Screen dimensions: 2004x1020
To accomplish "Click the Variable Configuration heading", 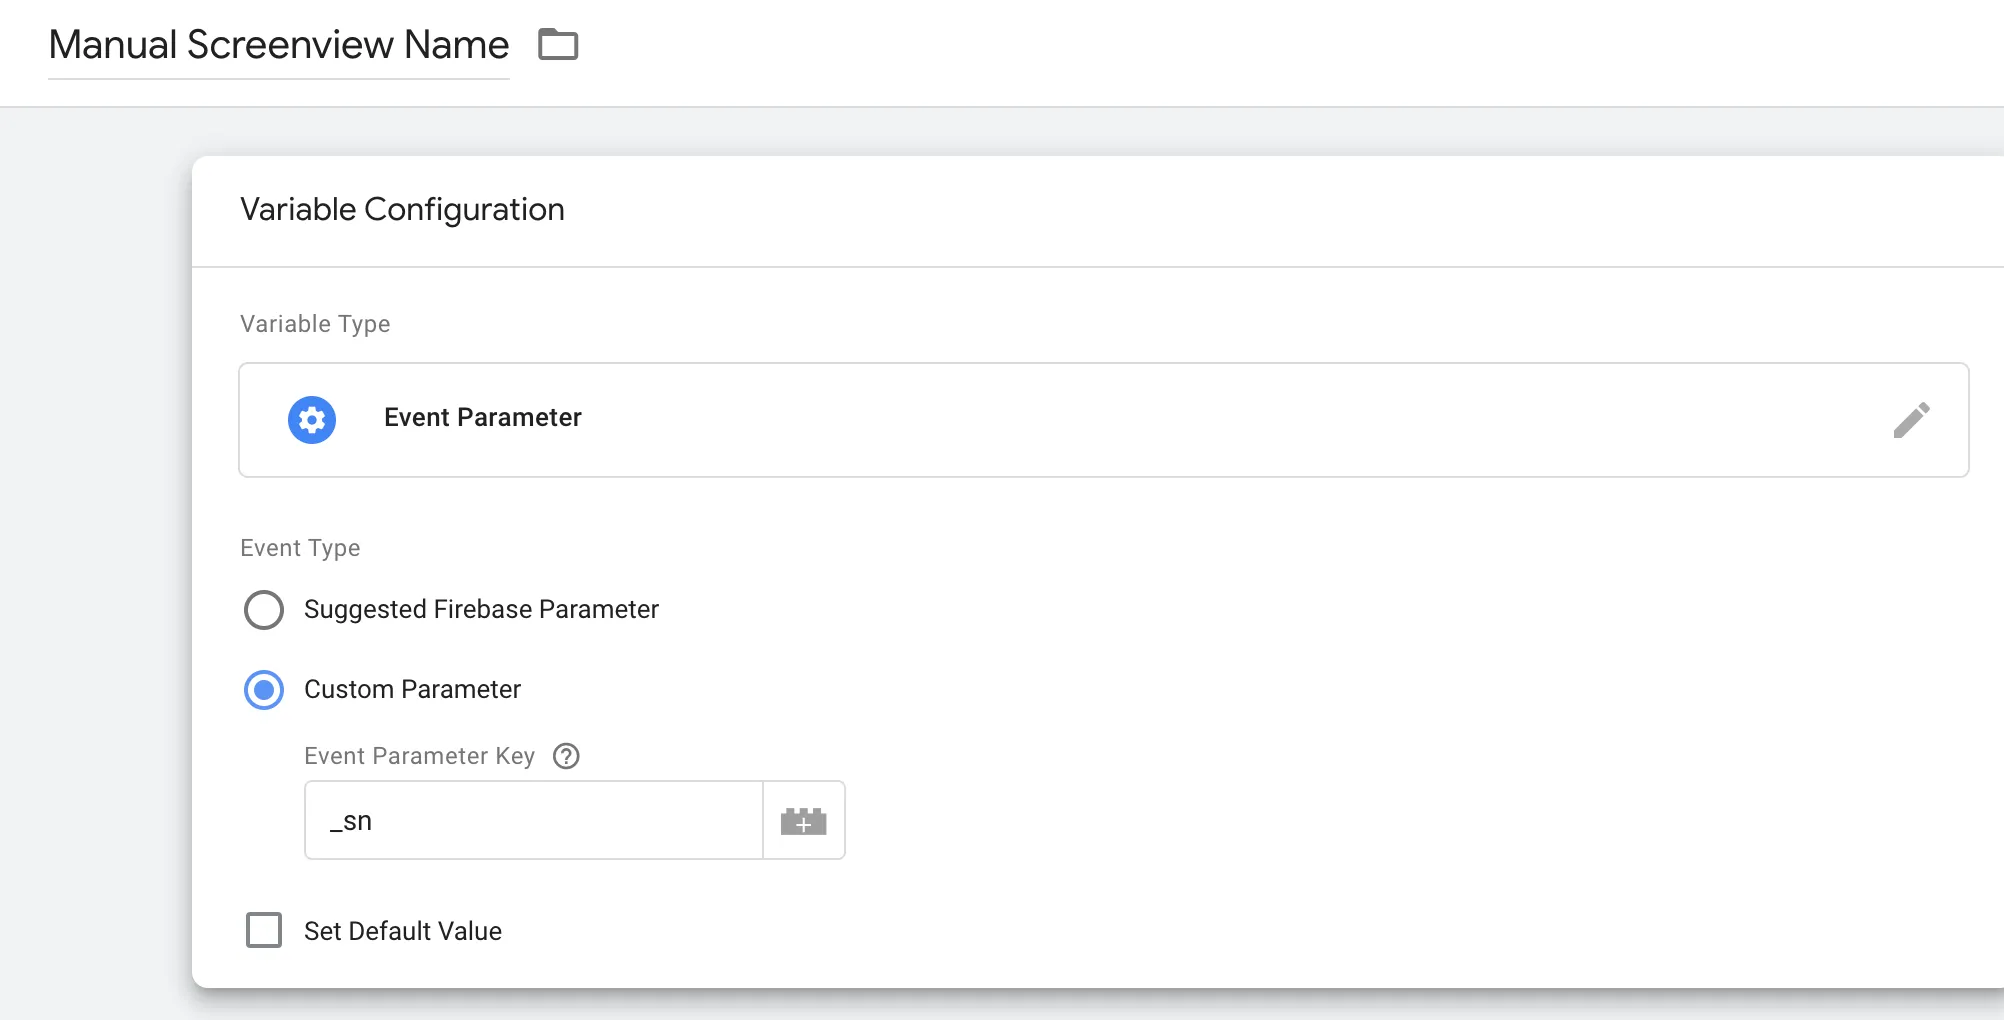I will click(402, 210).
